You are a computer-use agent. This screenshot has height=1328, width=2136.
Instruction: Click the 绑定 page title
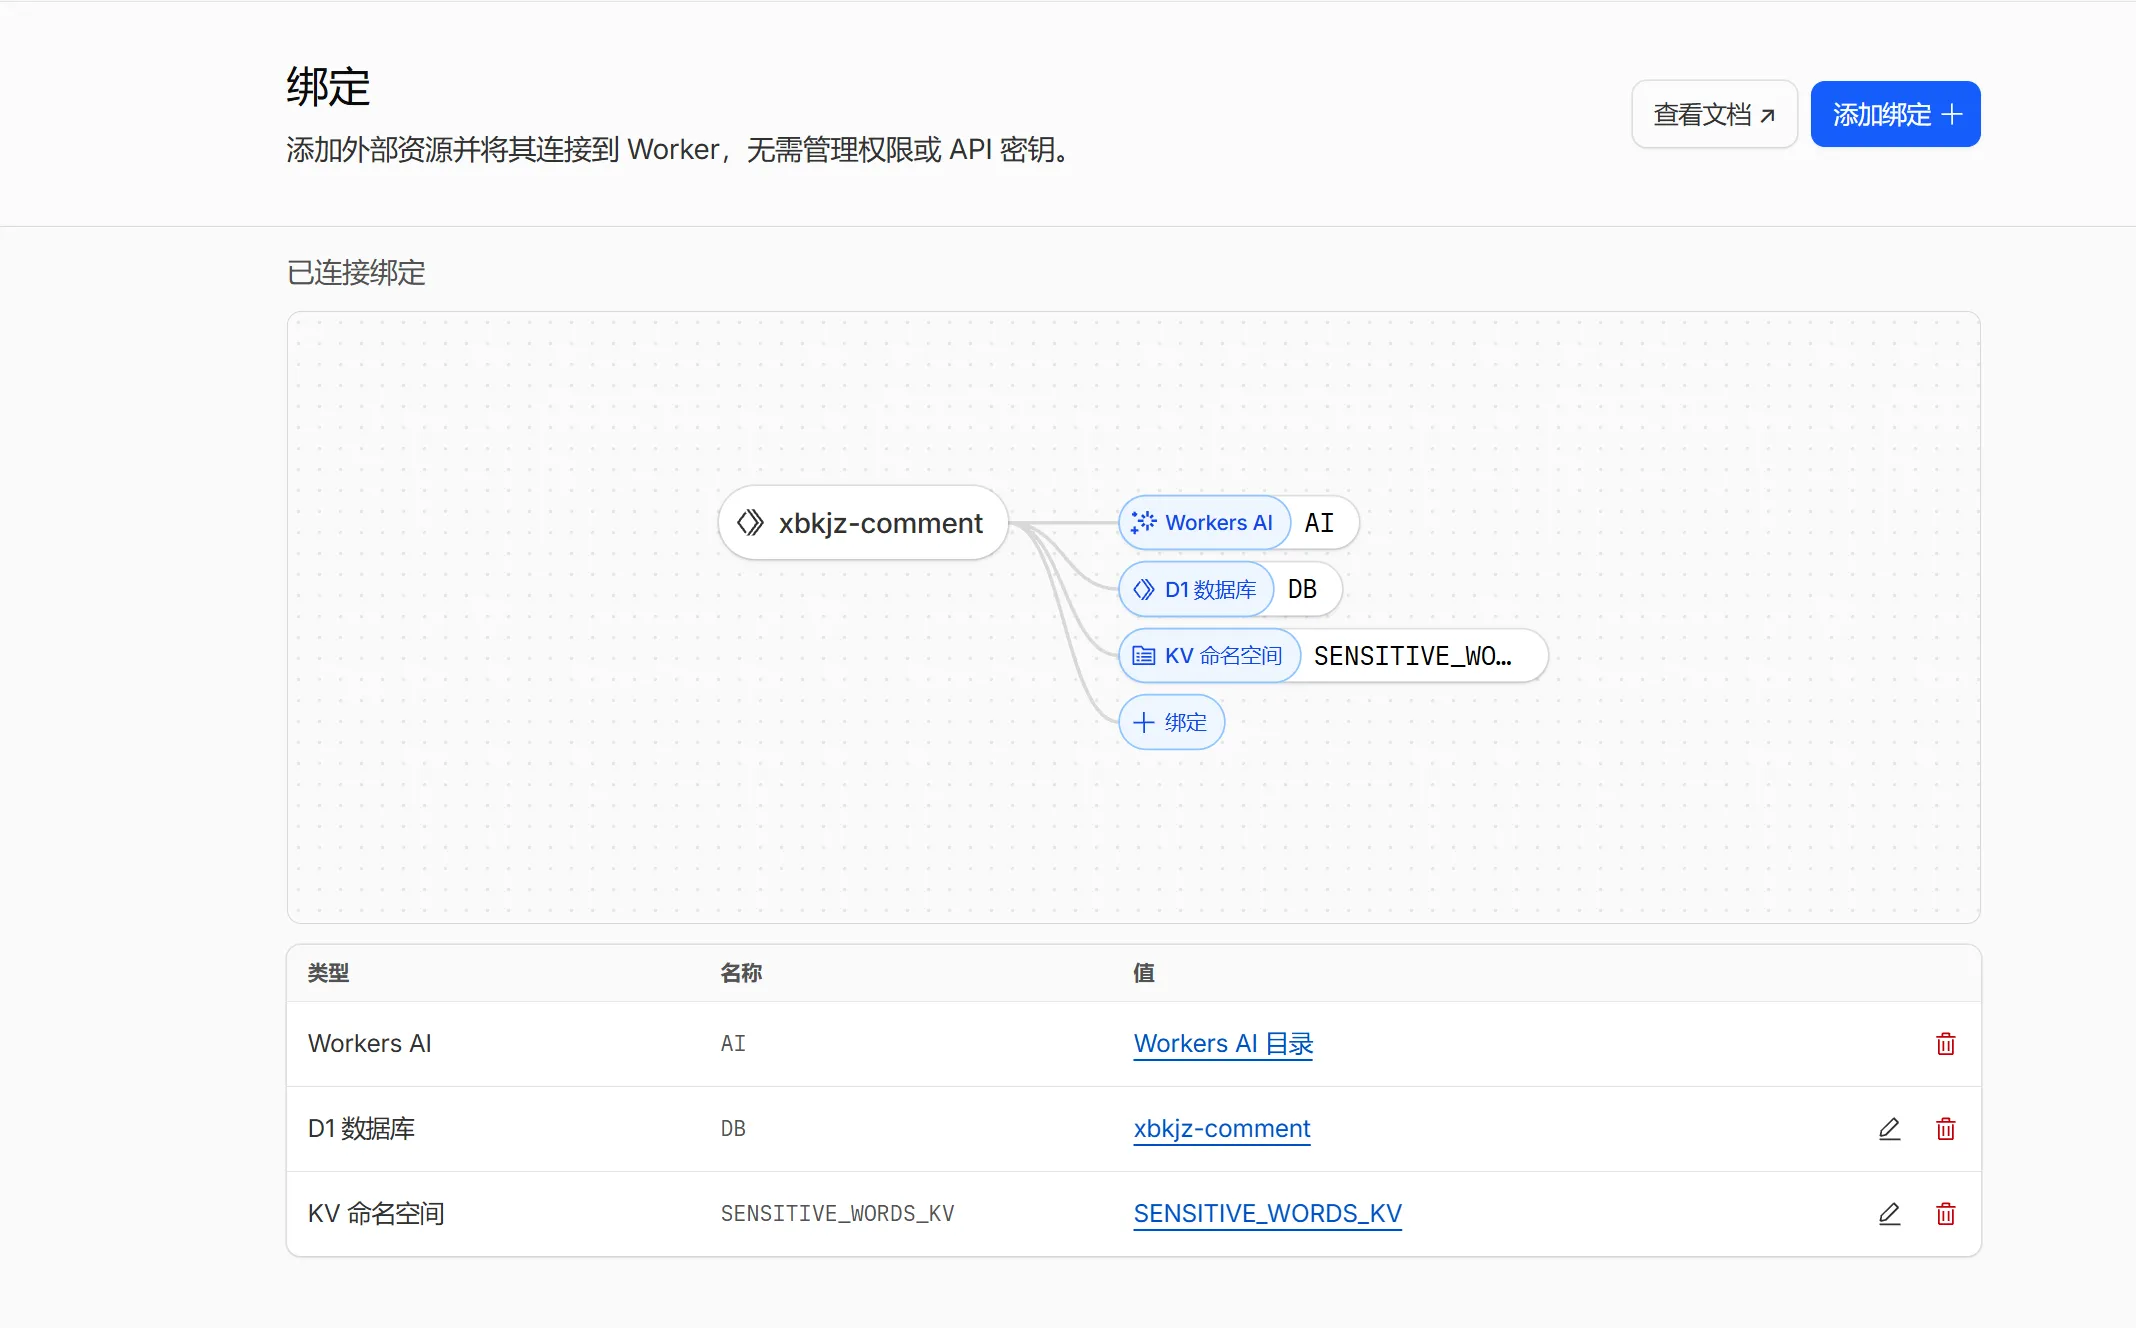point(328,87)
